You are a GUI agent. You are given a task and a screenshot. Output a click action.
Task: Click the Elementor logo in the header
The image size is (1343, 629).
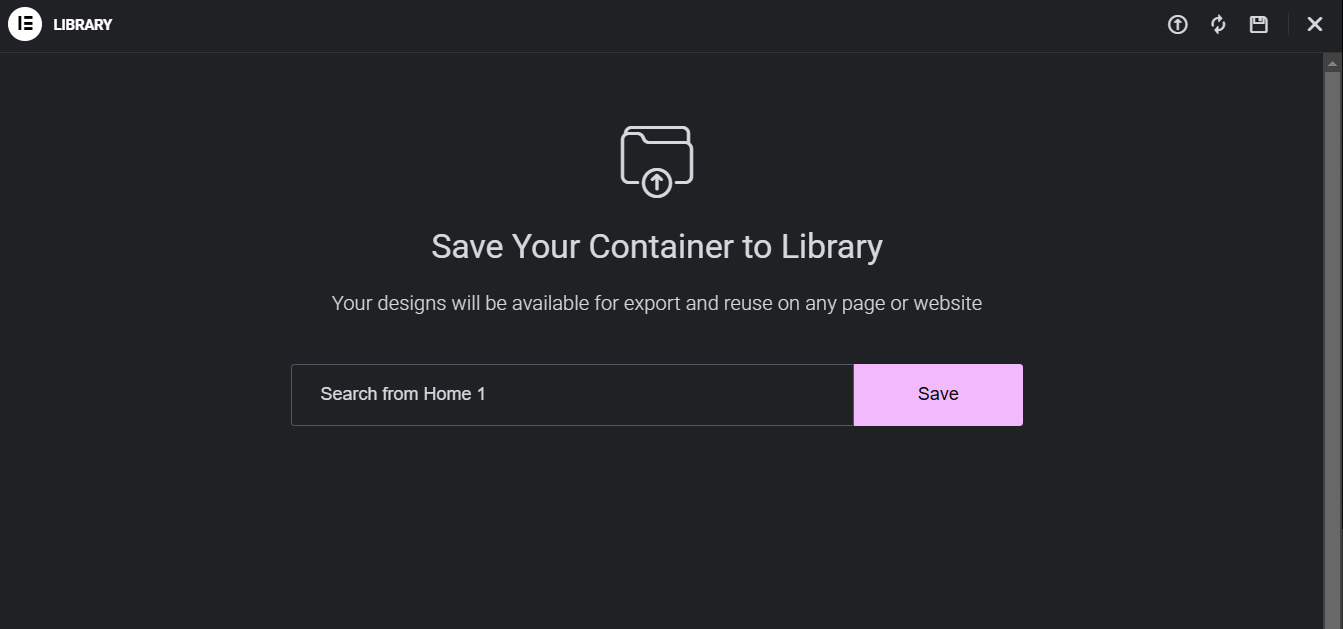pyautogui.click(x=25, y=24)
